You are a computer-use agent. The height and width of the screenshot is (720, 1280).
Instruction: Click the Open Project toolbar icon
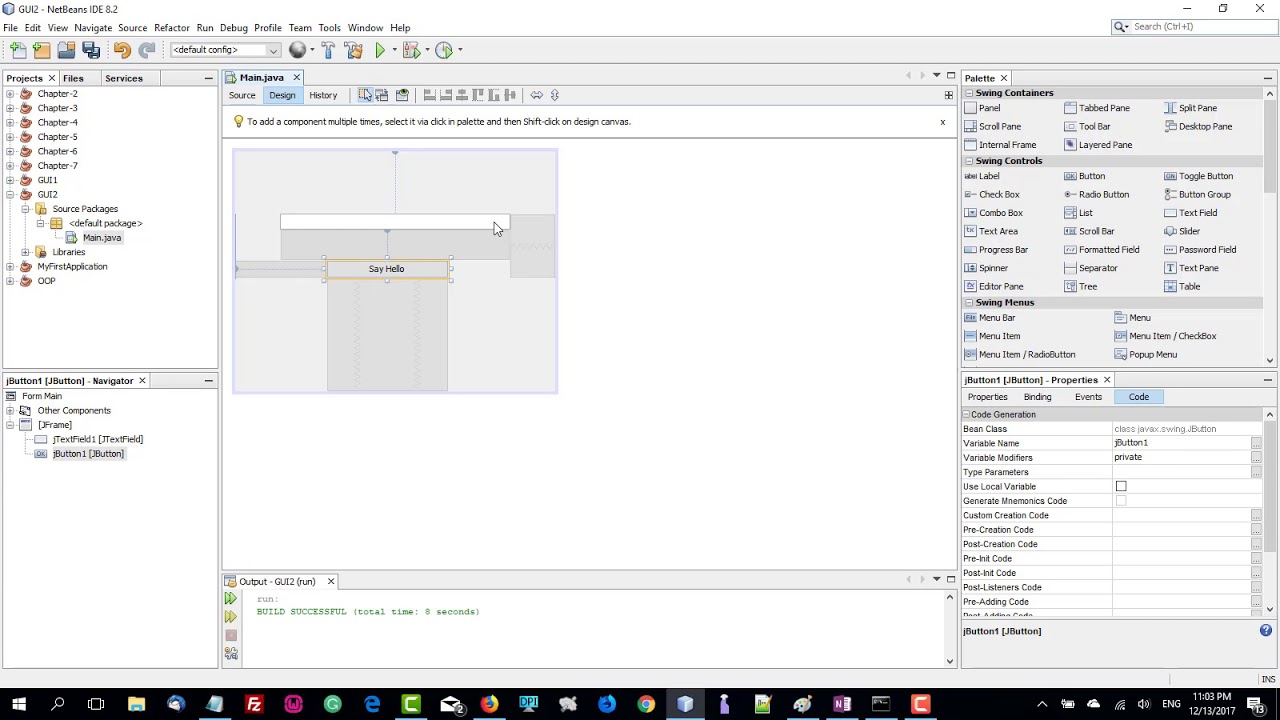tap(66, 50)
